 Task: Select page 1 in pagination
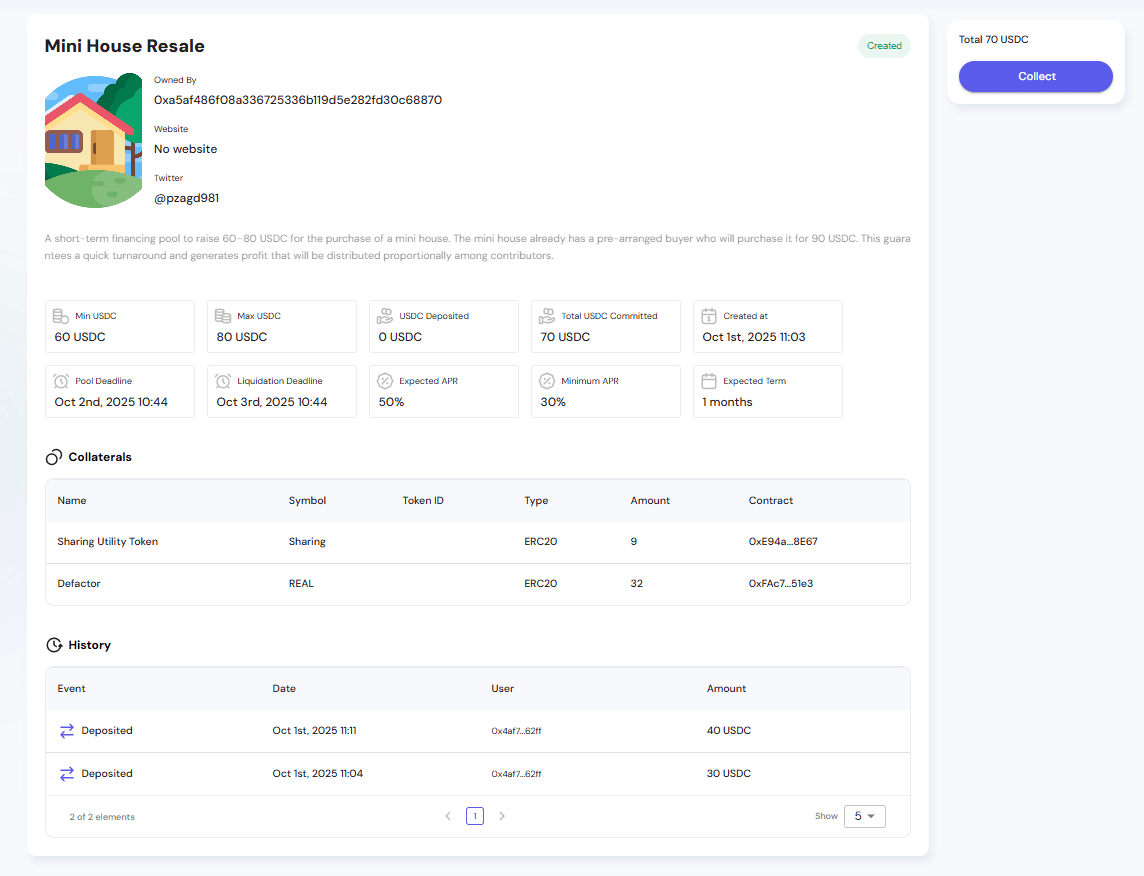475,816
